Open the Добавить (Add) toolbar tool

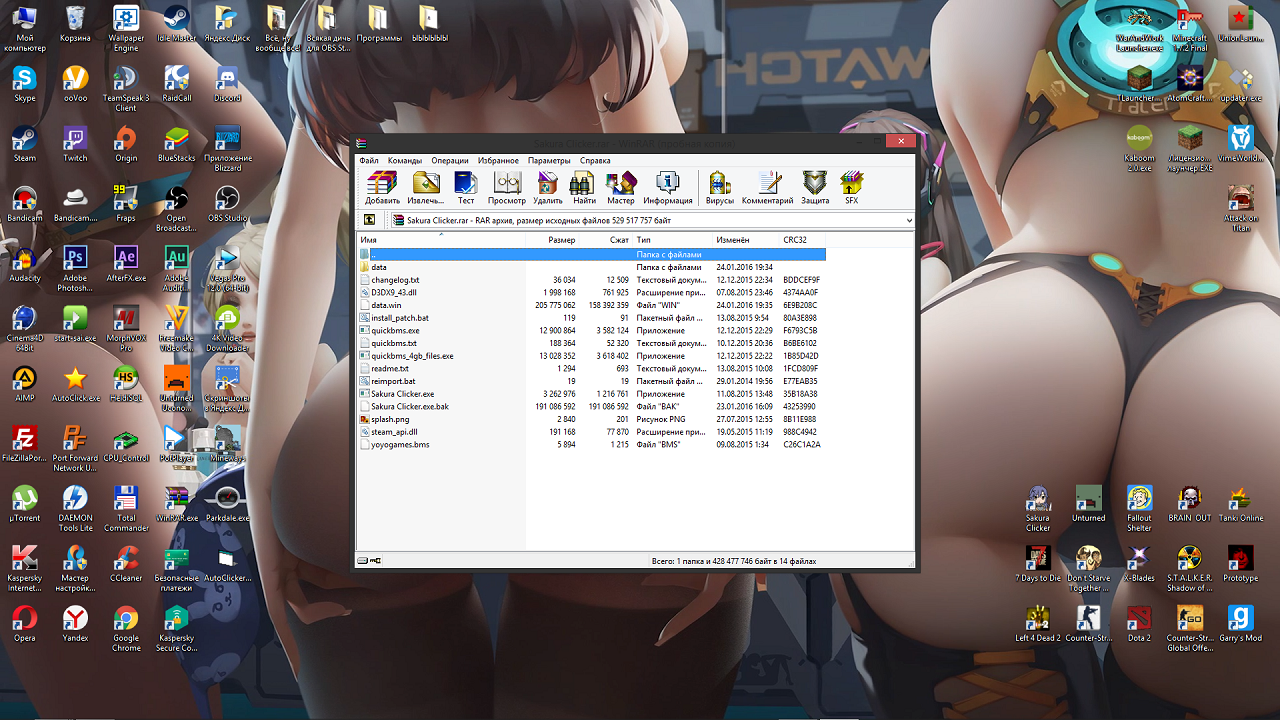(382, 187)
